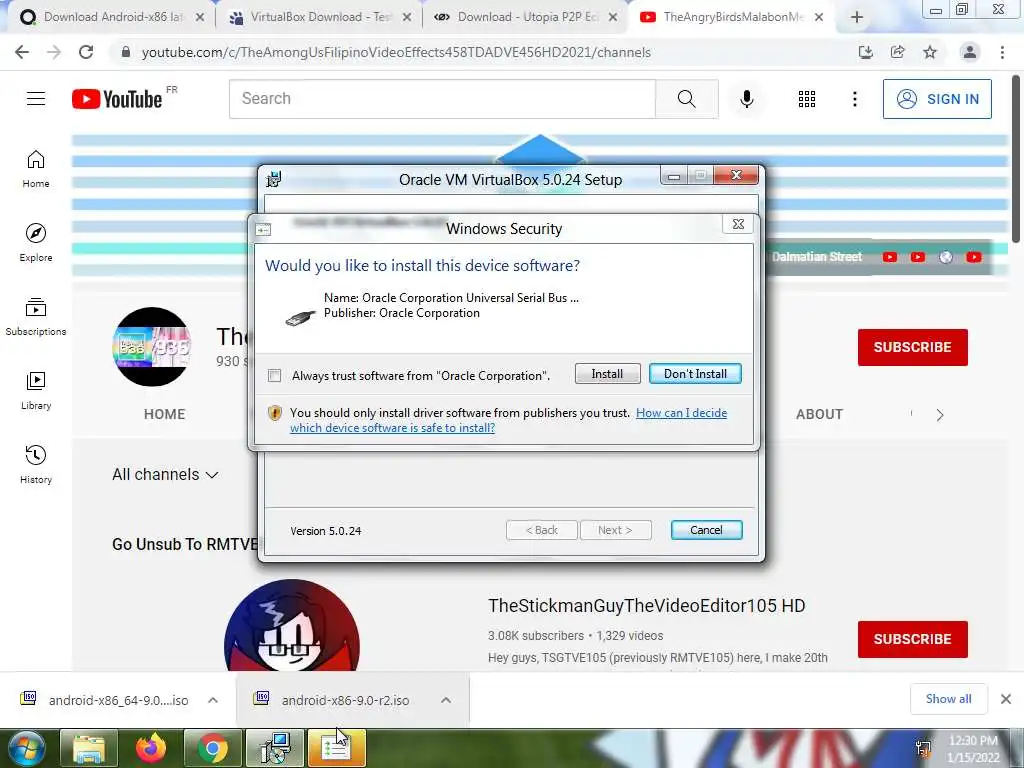Viewport: 1024px width, 768px height.
Task: Click the taskbar clock showing 12:30 PM
Action: 973,748
